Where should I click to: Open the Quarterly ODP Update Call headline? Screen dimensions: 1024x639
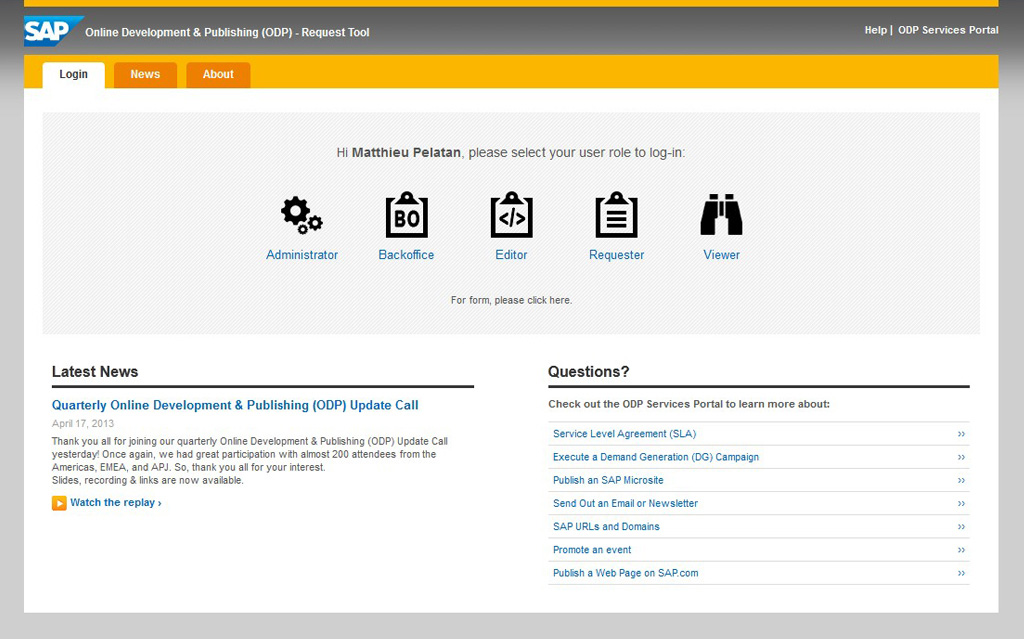click(x=235, y=405)
